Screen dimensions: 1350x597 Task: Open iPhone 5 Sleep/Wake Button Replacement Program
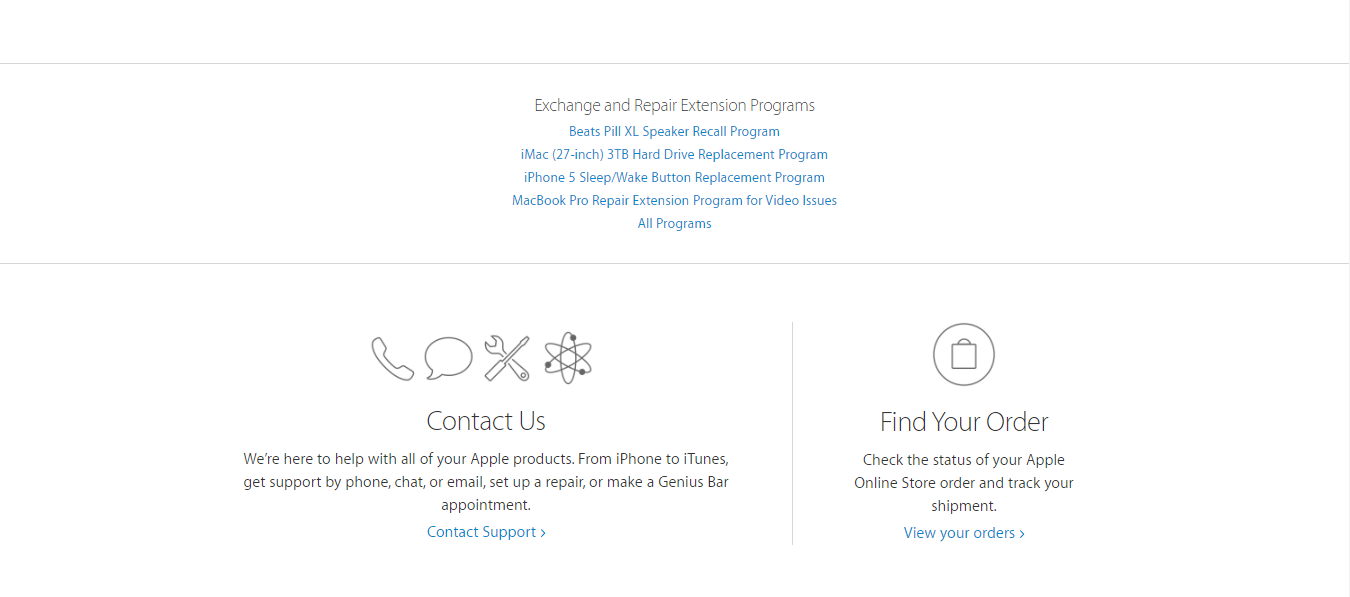[x=674, y=177]
